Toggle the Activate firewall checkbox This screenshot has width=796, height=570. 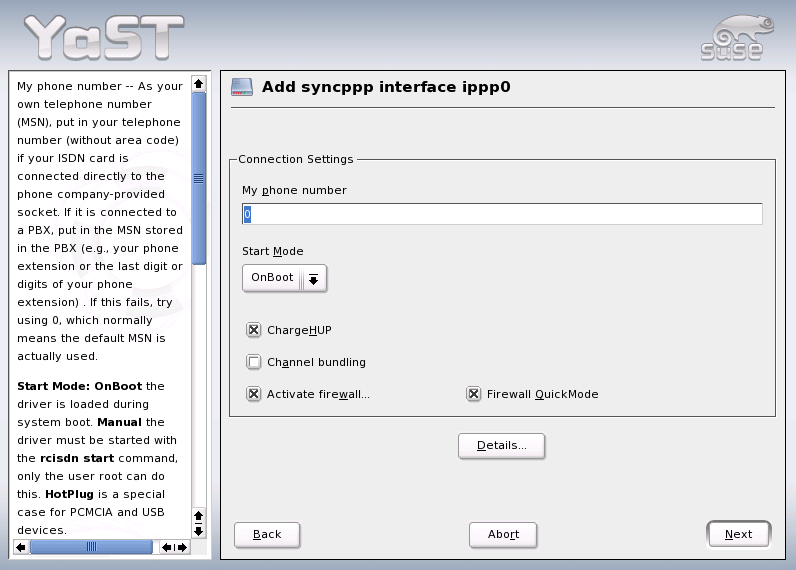(x=254, y=394)
